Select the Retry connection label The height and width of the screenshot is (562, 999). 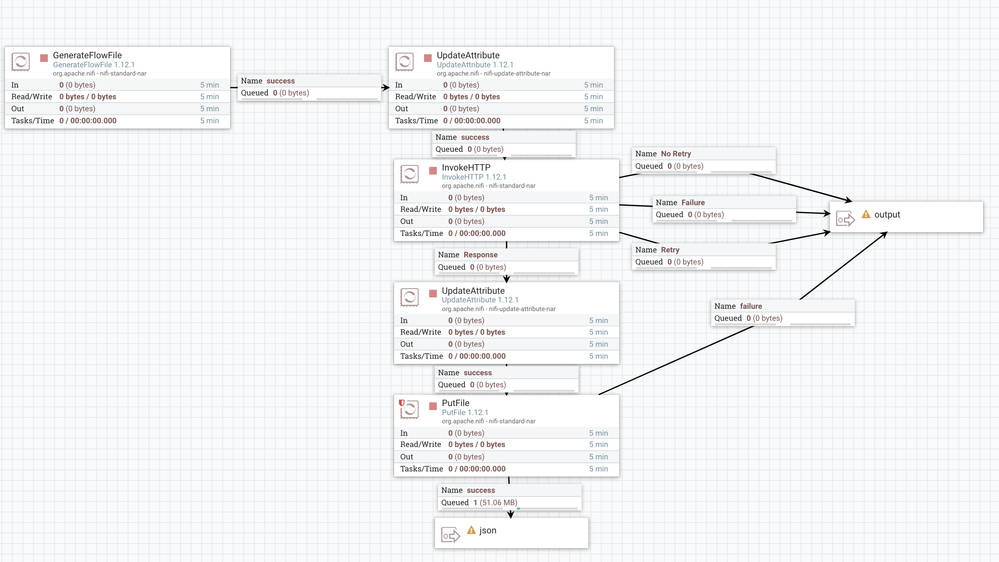[704, 256]
